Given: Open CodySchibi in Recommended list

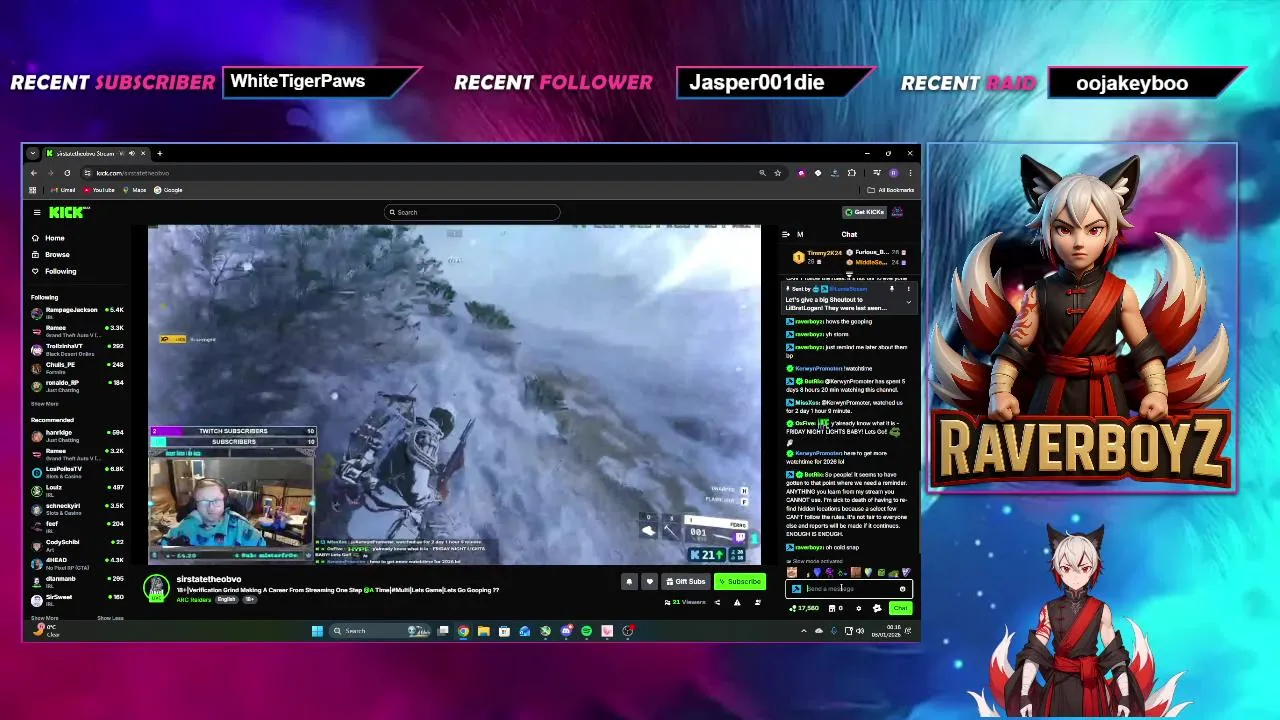Looking at the screenshot, I should pos(77,545).
